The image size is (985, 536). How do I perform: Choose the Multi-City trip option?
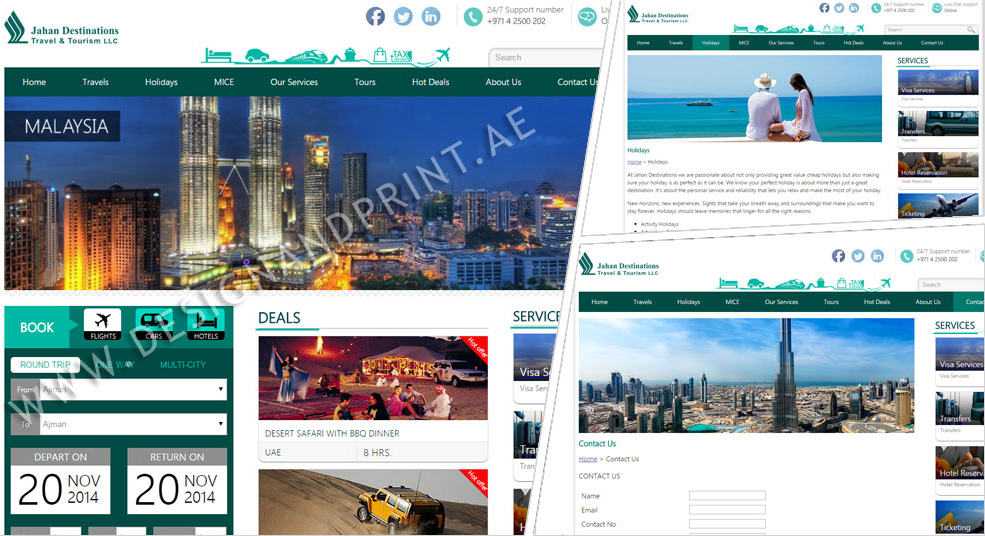183,365
